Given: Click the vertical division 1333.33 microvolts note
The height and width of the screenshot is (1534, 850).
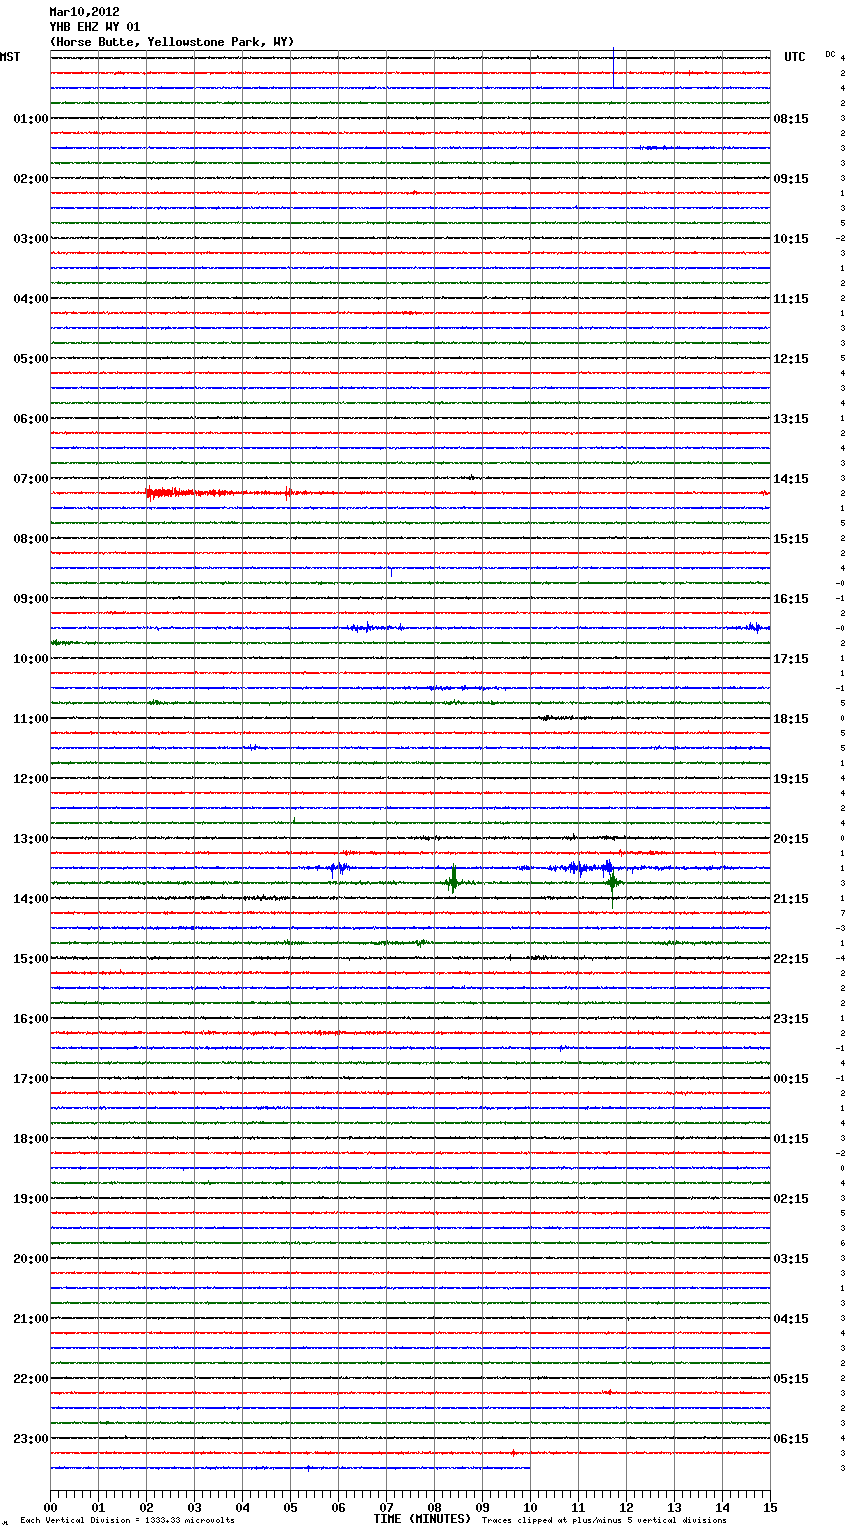Looking at the screenshot, I should [127, 1521].
